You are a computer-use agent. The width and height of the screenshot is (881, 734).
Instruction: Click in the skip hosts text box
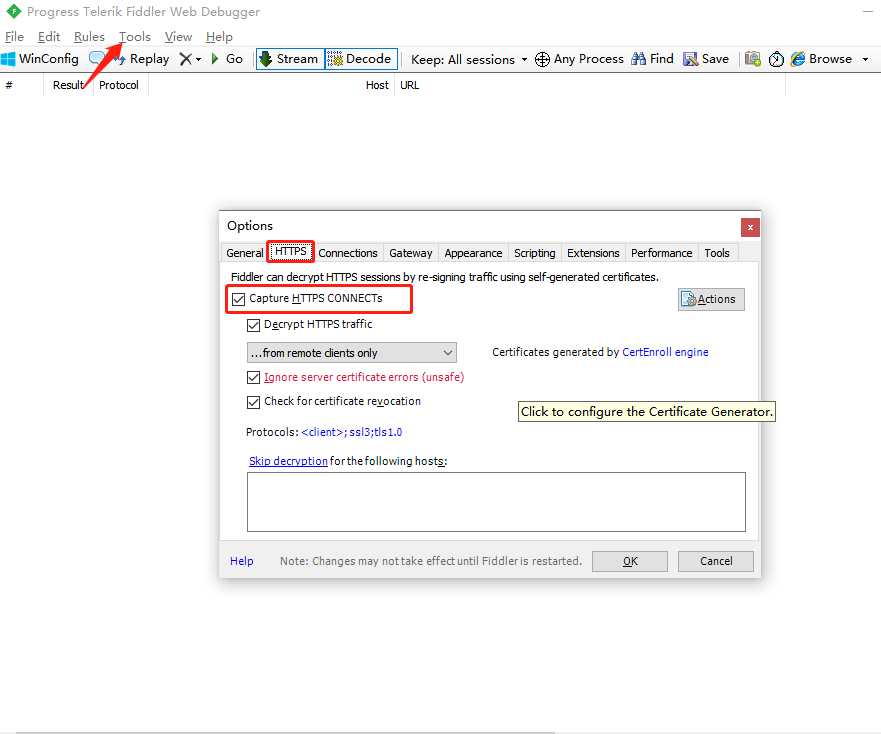click(496, 502)
